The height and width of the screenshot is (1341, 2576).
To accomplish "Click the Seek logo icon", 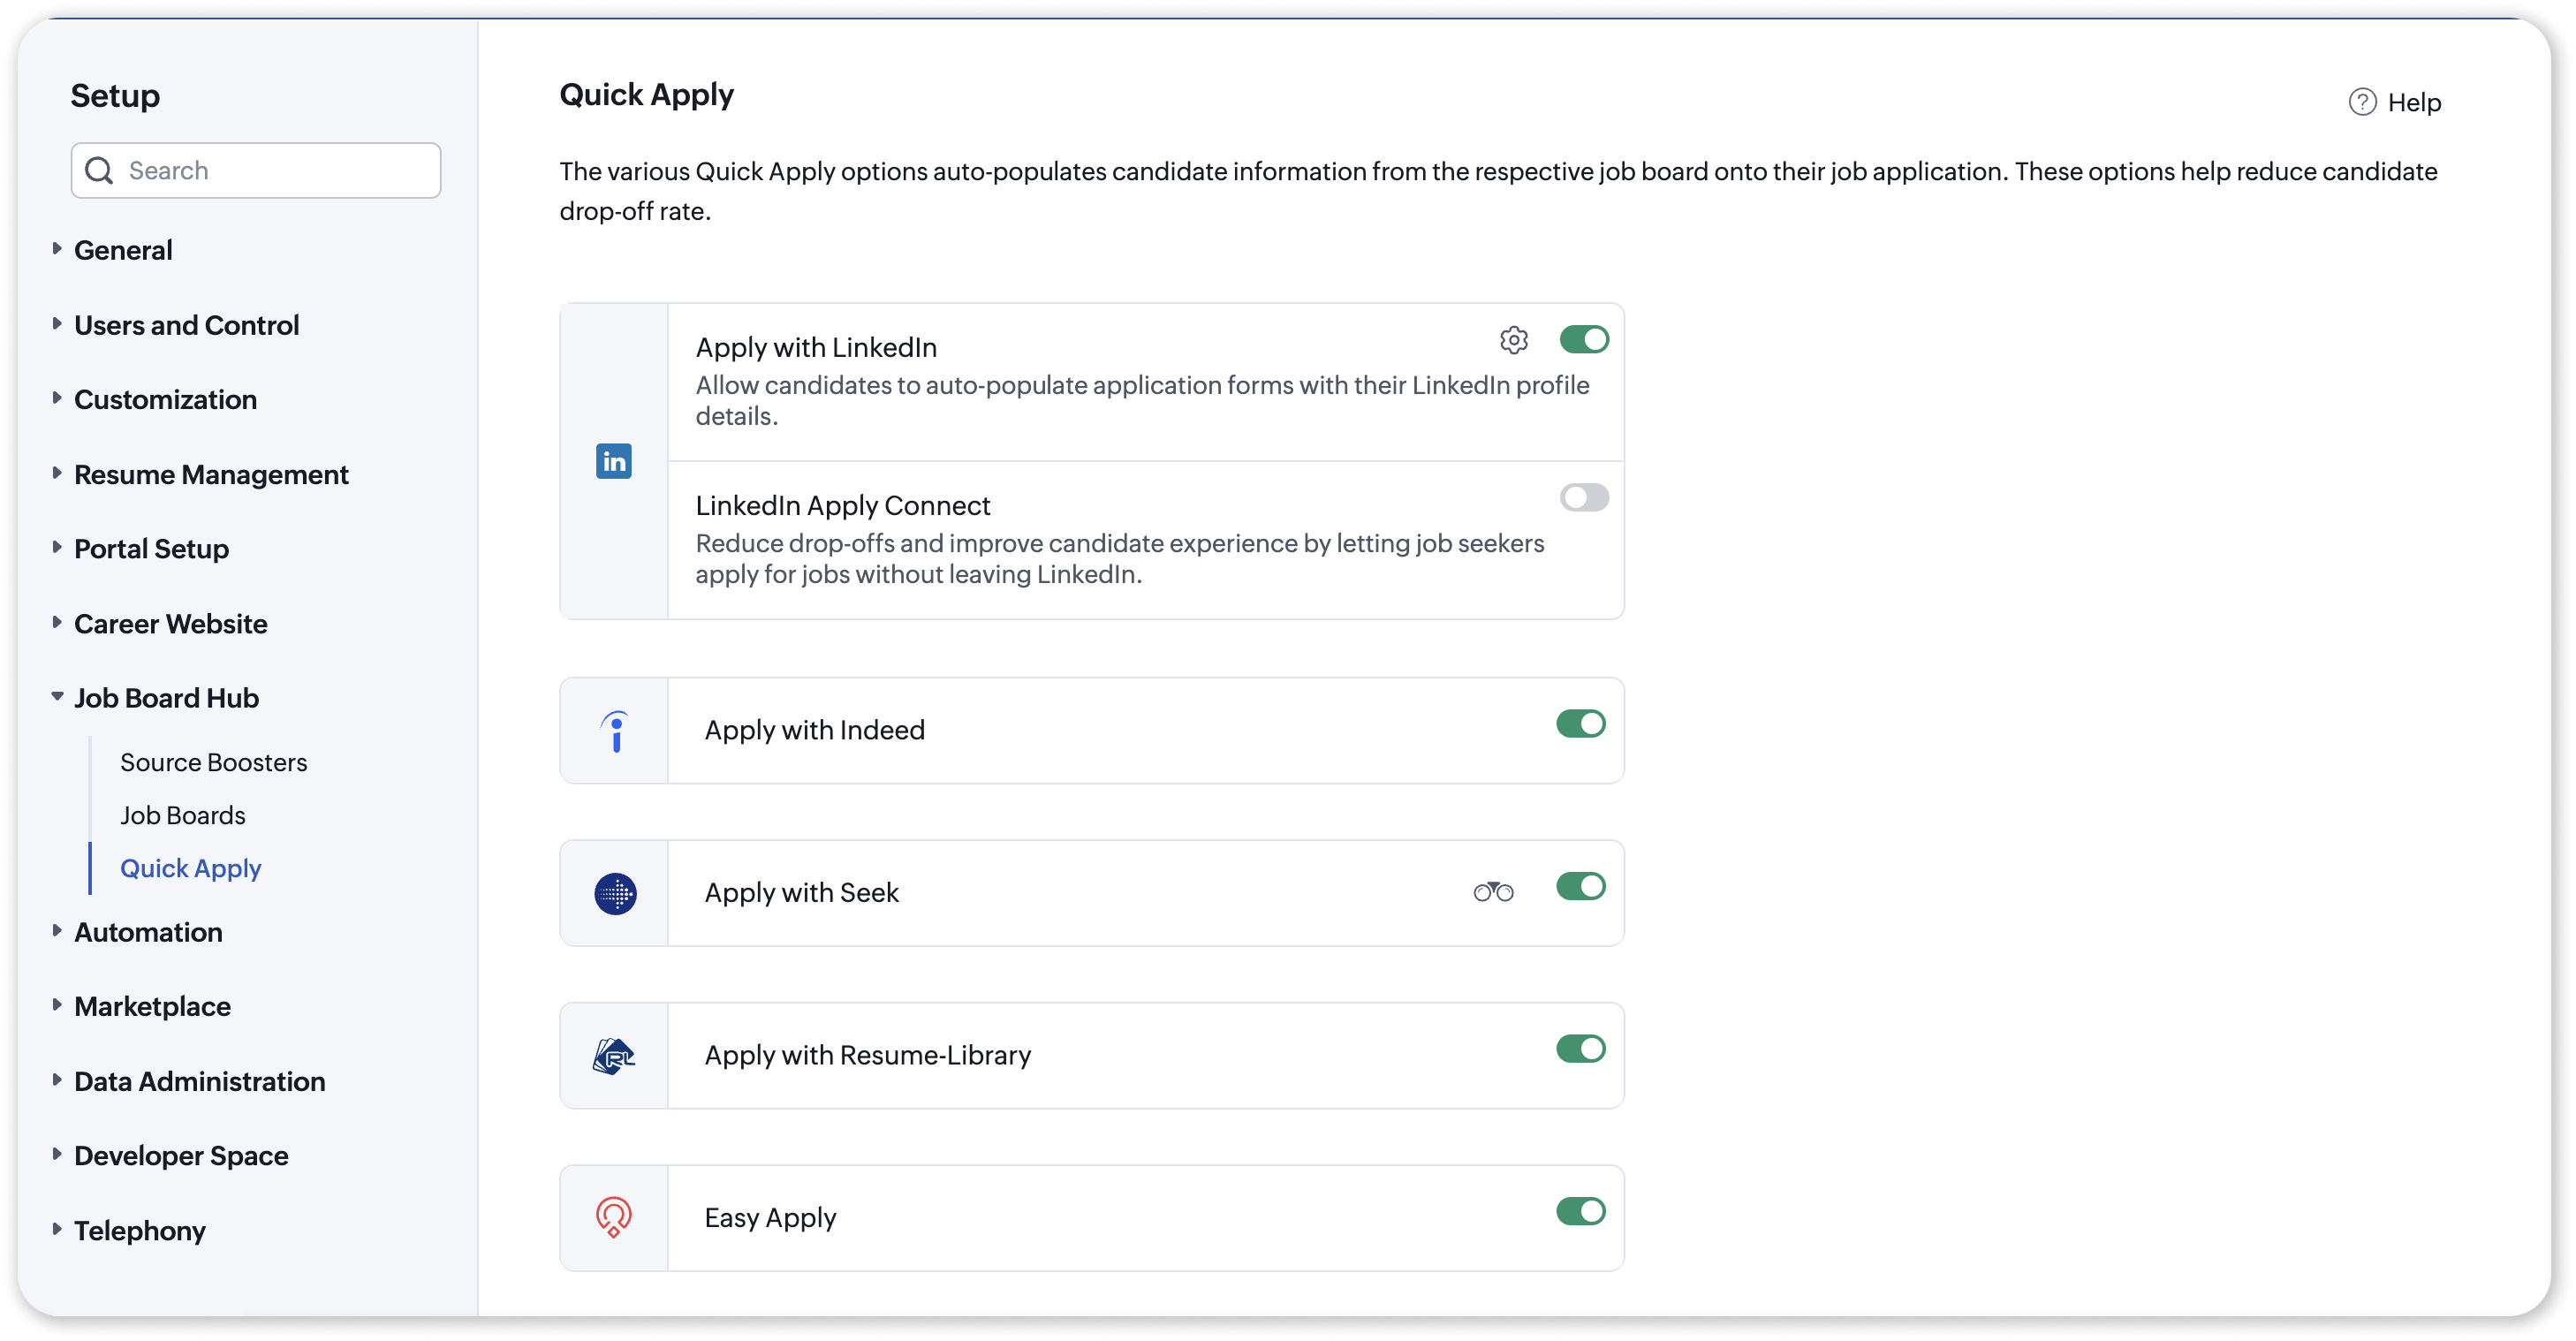I will (x=615, y=893).
